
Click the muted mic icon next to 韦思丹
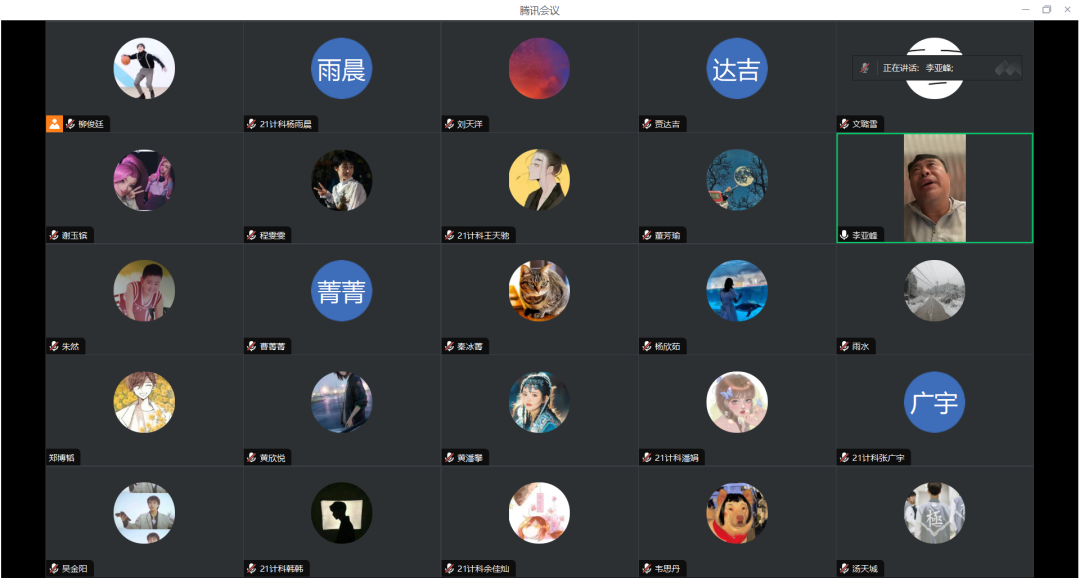(x=647, y=569)
